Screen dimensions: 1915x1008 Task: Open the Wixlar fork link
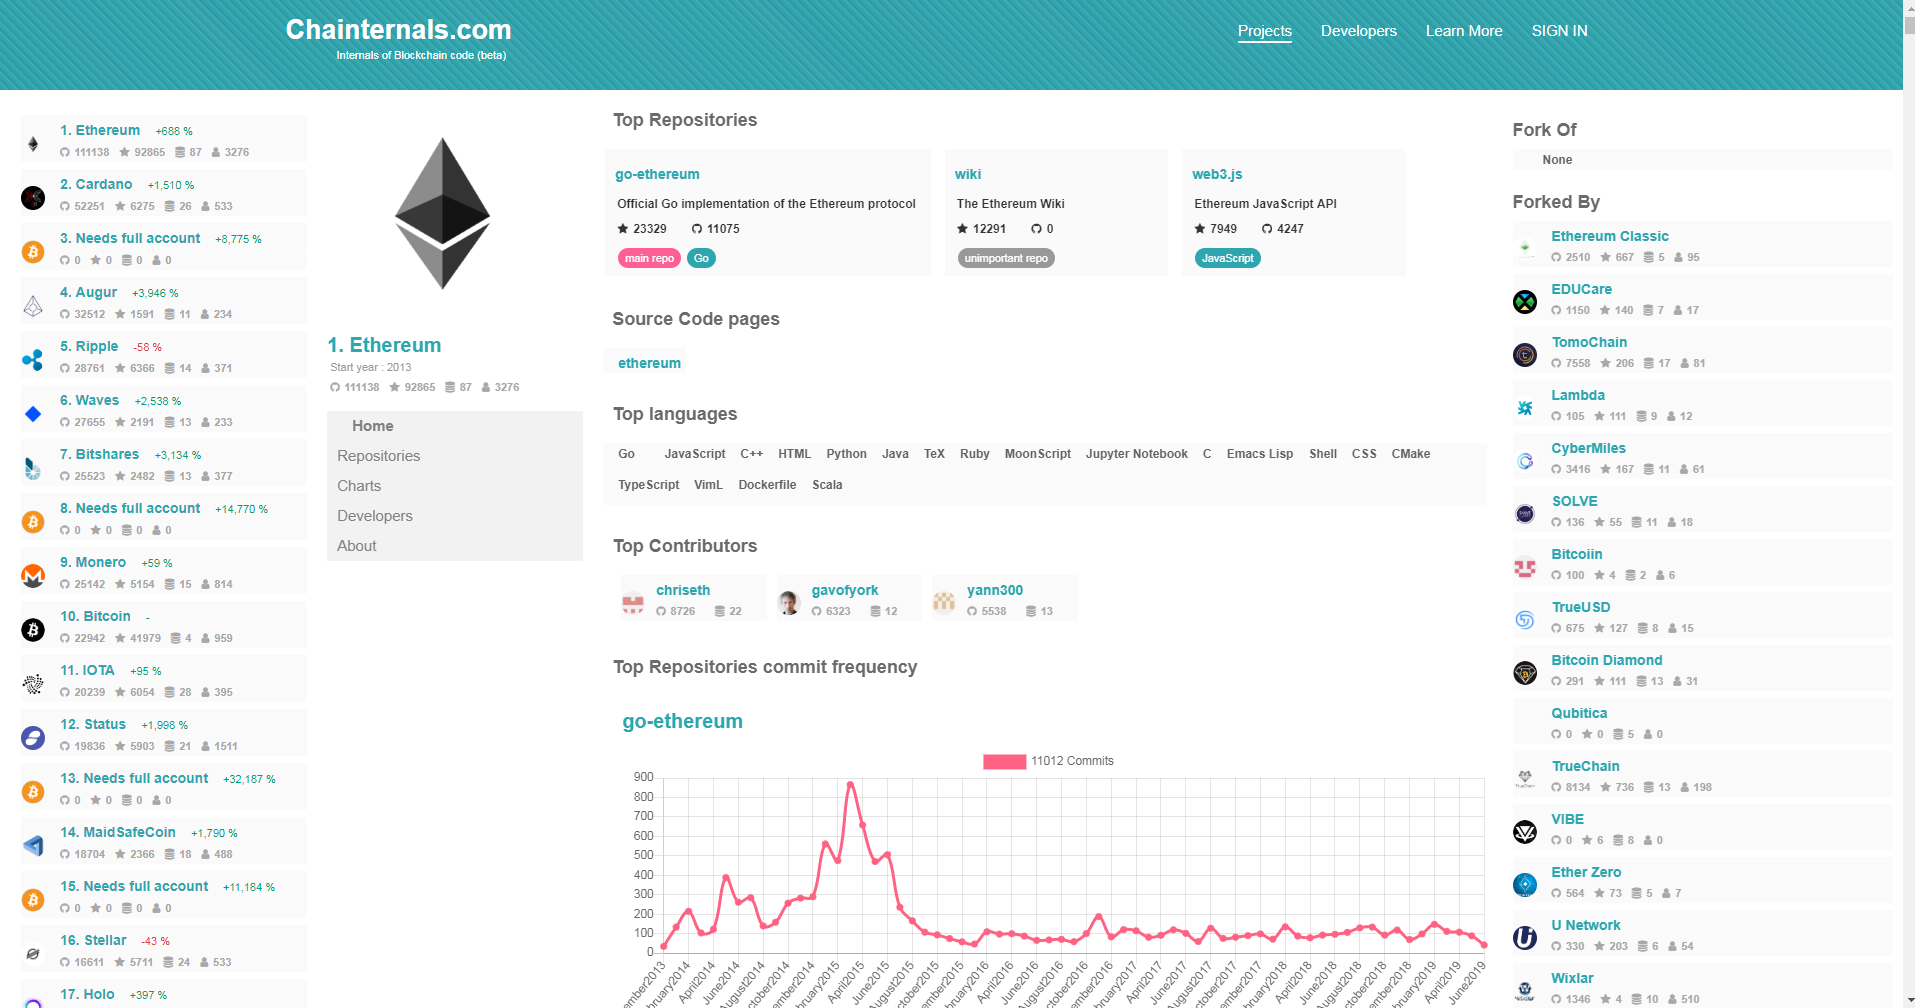click(x=1572, y=978)
